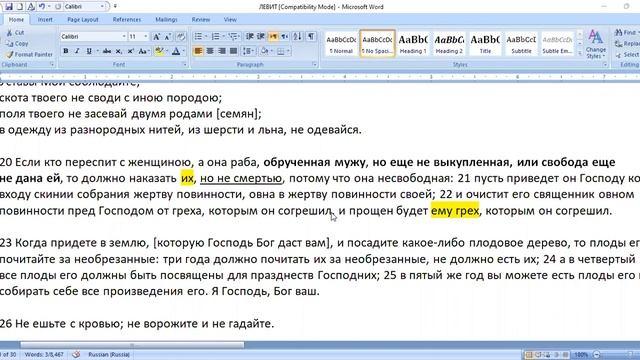Viewport: 640px width, 360px height.
Task: Apply the Normal style
Action: [341, 44]
